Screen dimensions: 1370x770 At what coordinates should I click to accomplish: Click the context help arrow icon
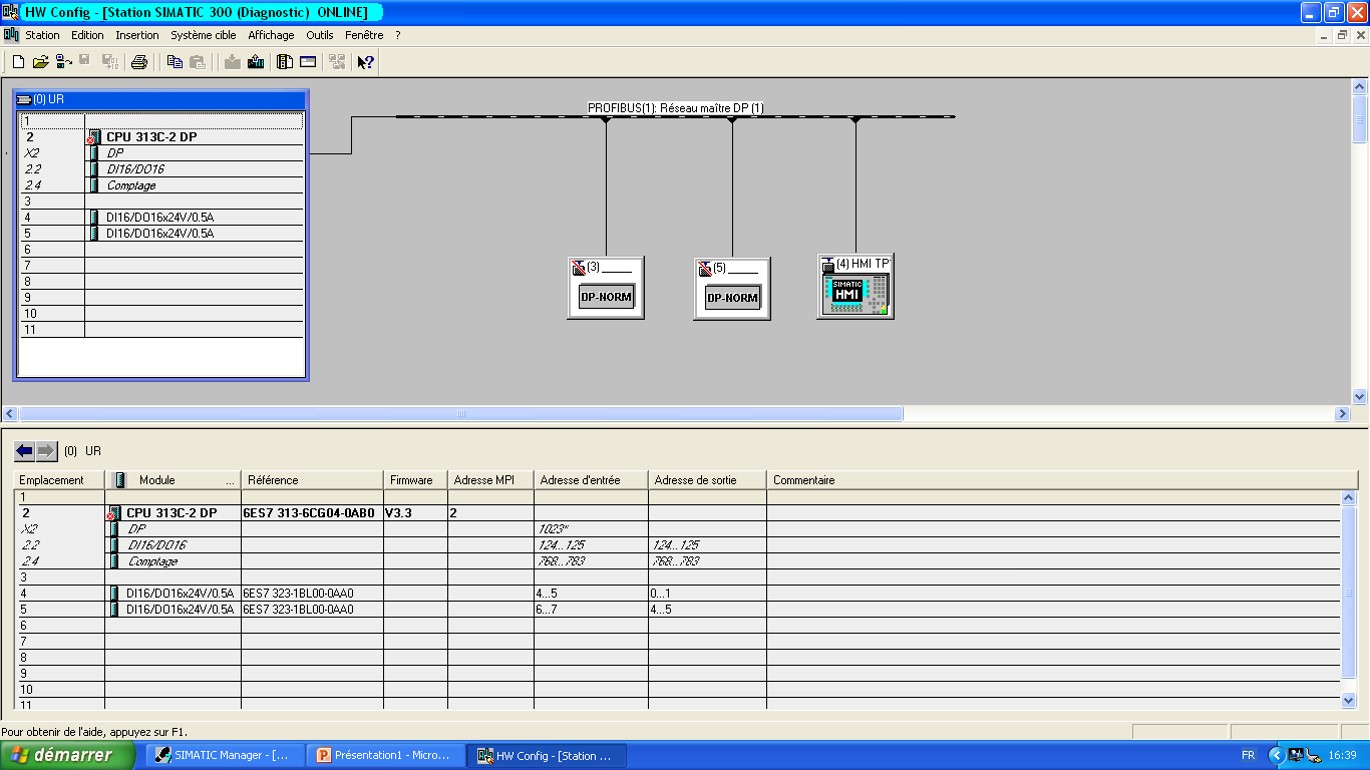(x=366, y=62)
